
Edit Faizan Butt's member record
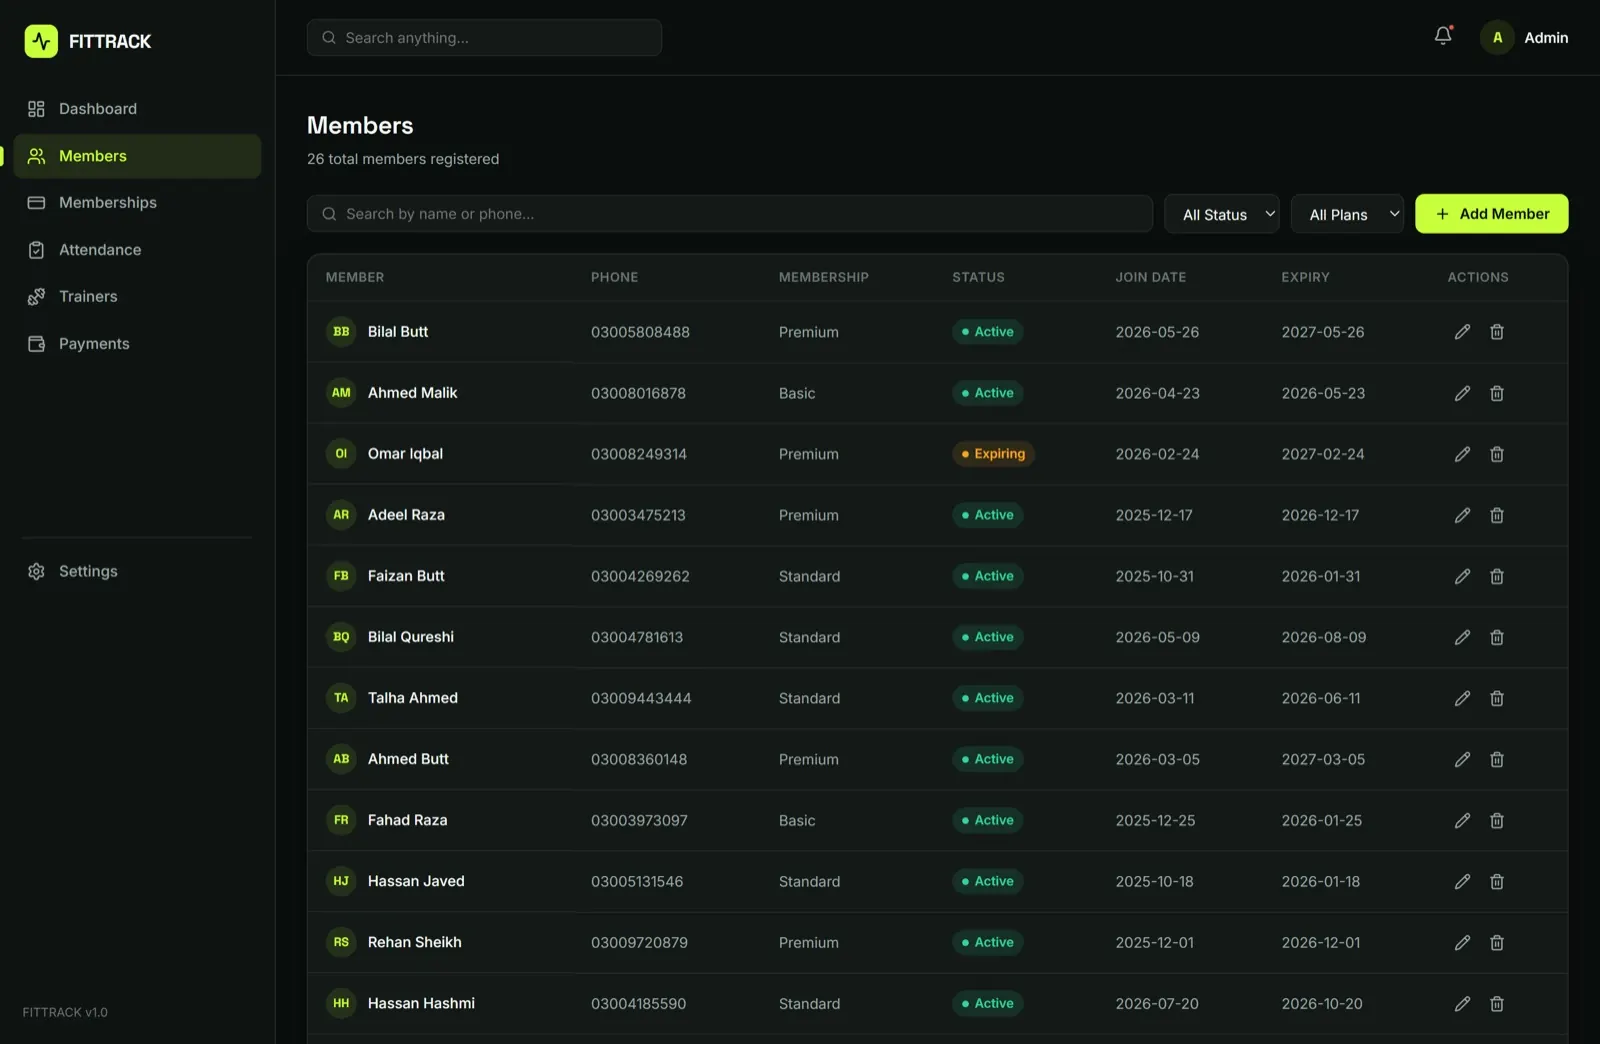[x=1462, y=576]
